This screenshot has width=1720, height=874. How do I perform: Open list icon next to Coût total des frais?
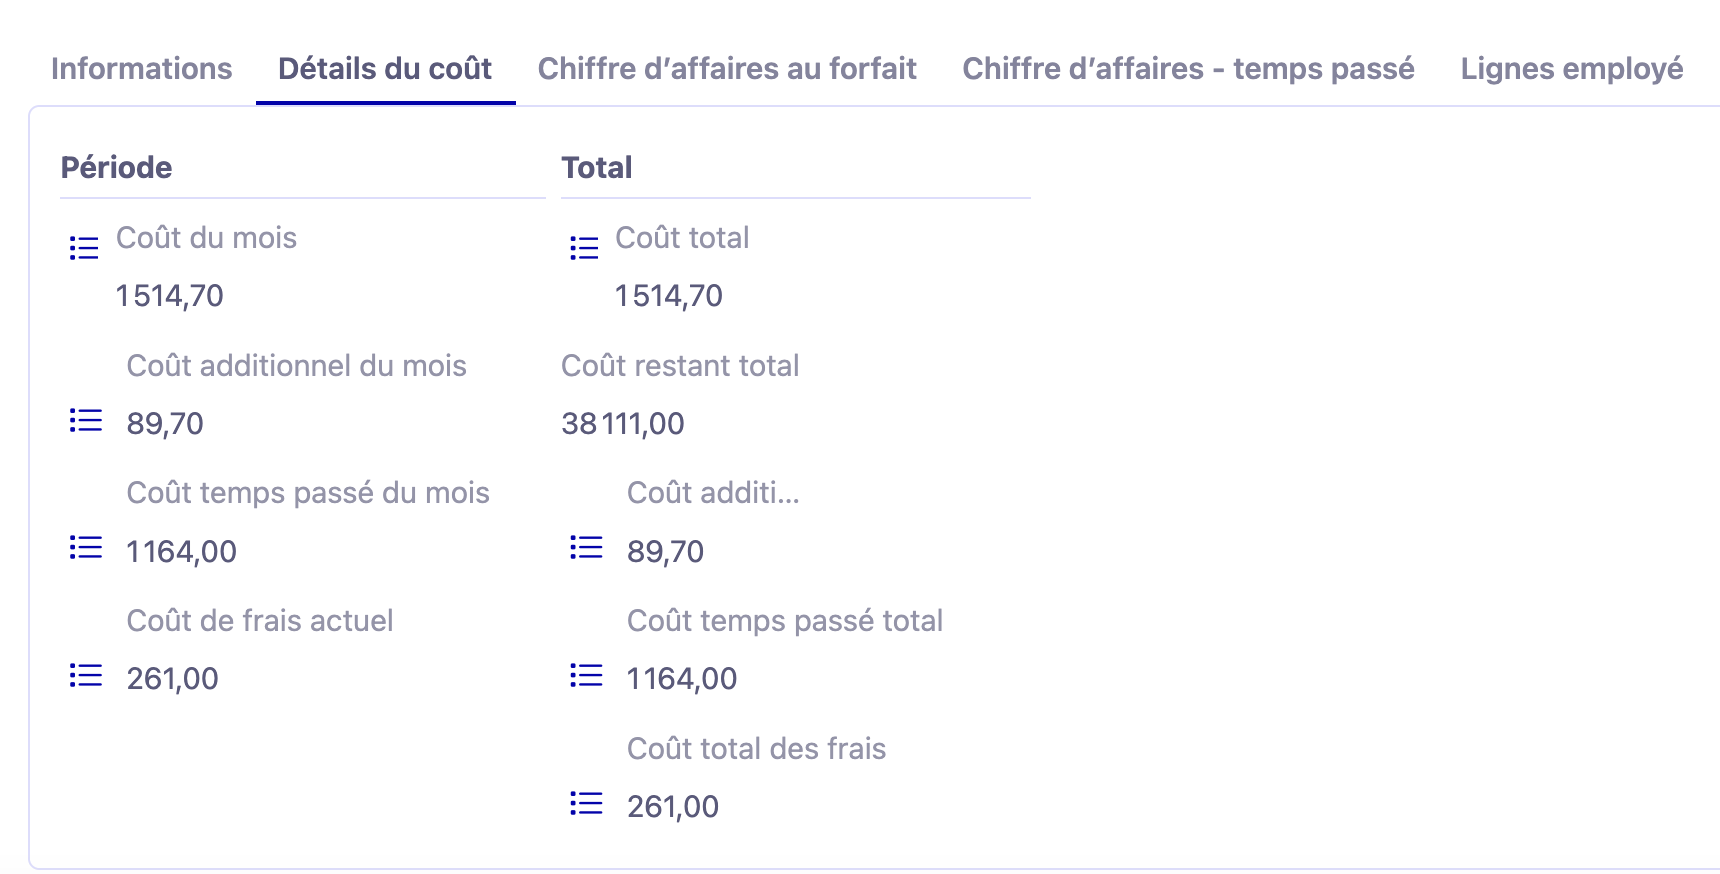586,803
